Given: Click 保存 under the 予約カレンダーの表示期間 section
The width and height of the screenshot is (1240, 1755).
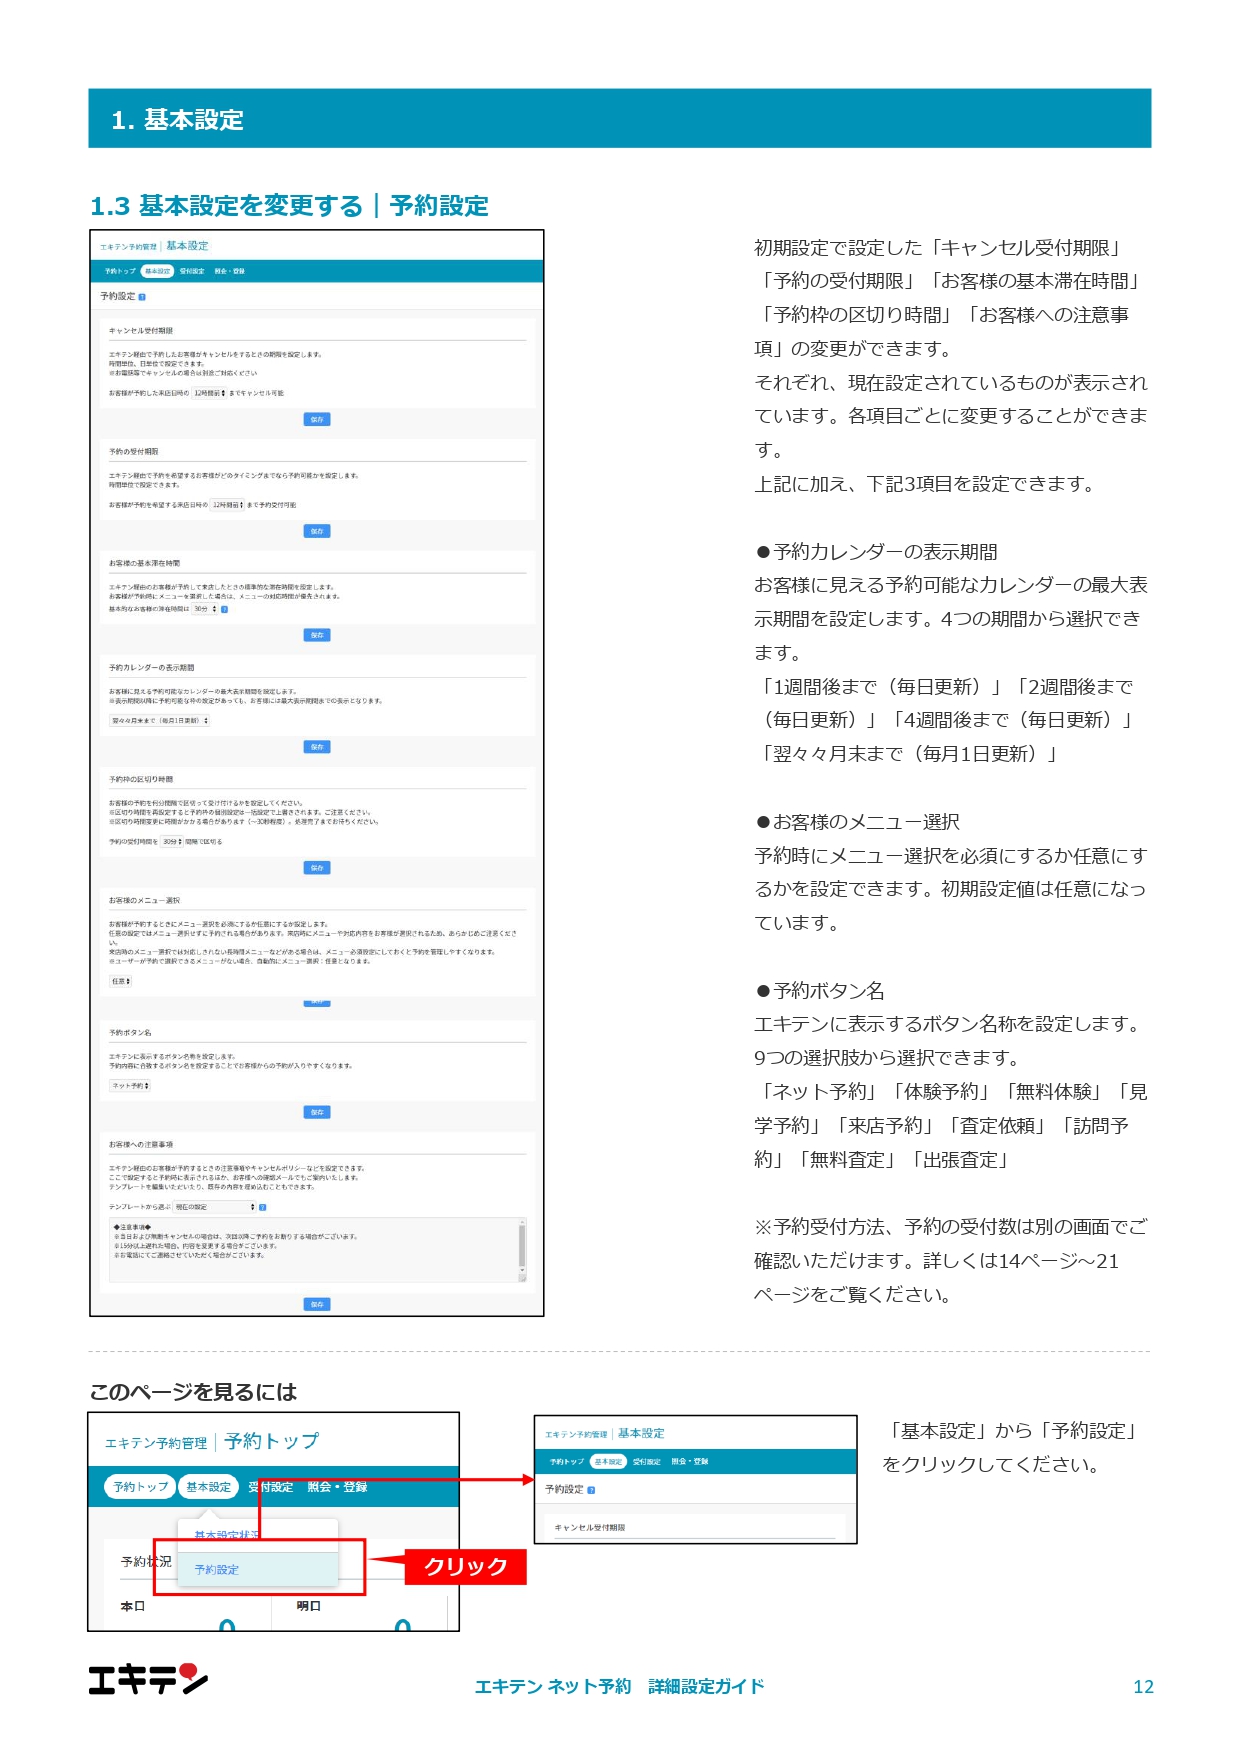Looking at the screenshot, I should coord(317,747).
